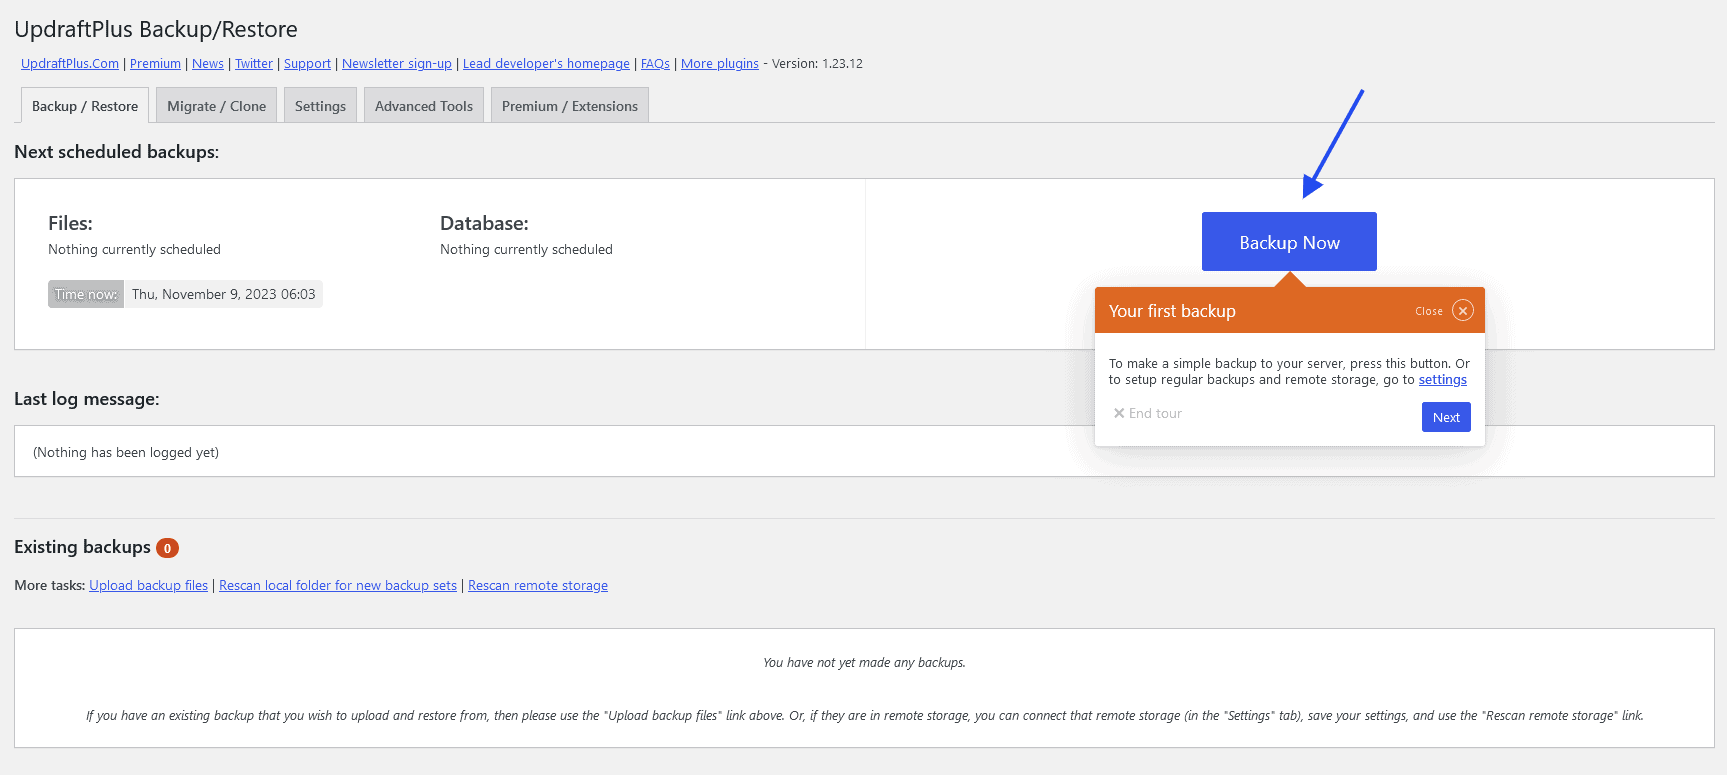Image resolution: width=1727 pixels, height=775 pixels.
Task: Go to Premium / Extensions tab
Action: 569,106
